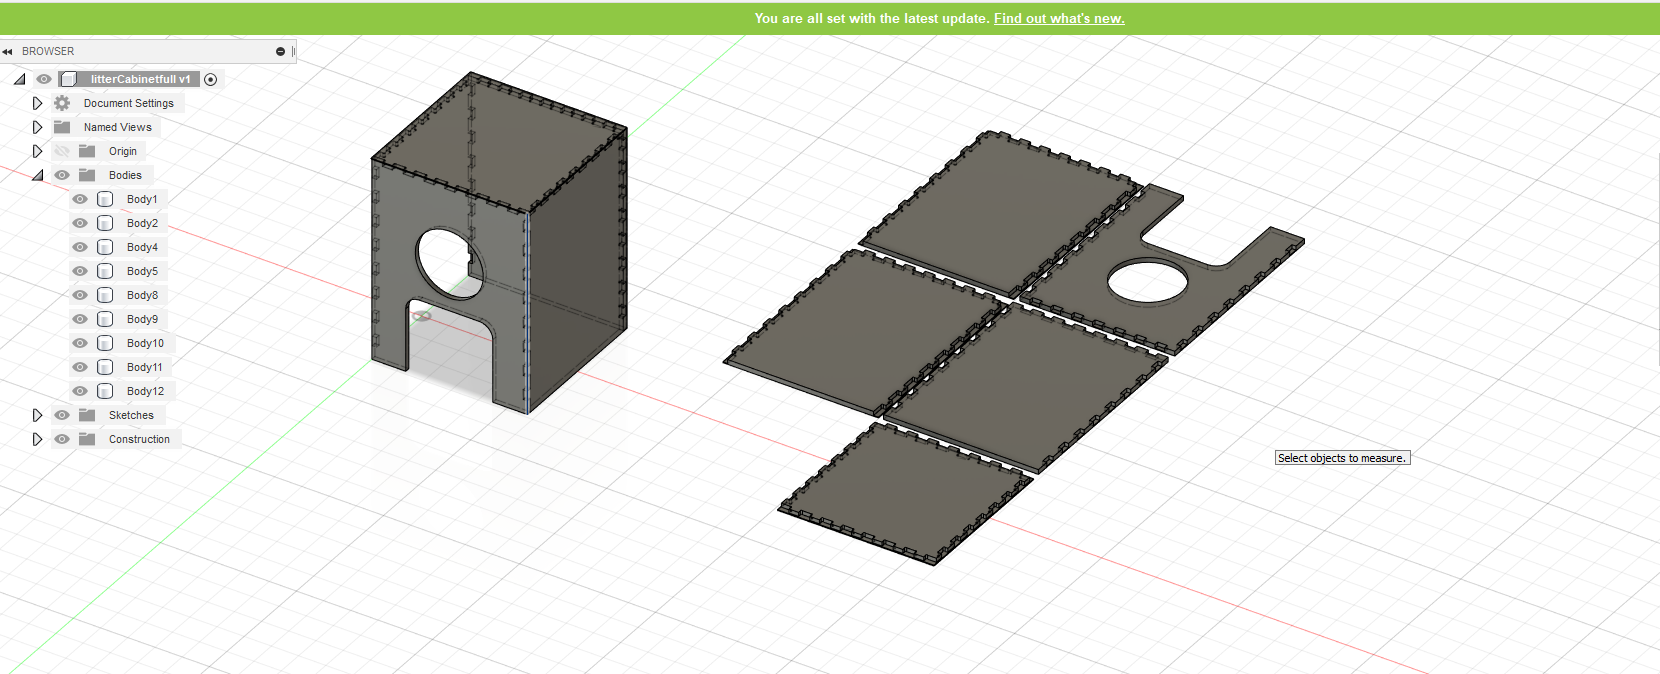The width and height of the screenshot is (1660, 674).
Task: Click the Bodies folder icon
Action: point(87,175)
